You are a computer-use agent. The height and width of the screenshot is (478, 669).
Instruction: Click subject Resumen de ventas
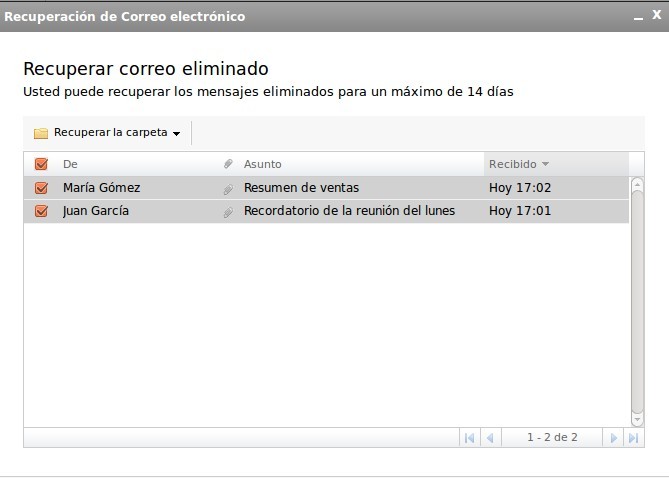click(301, 188)
